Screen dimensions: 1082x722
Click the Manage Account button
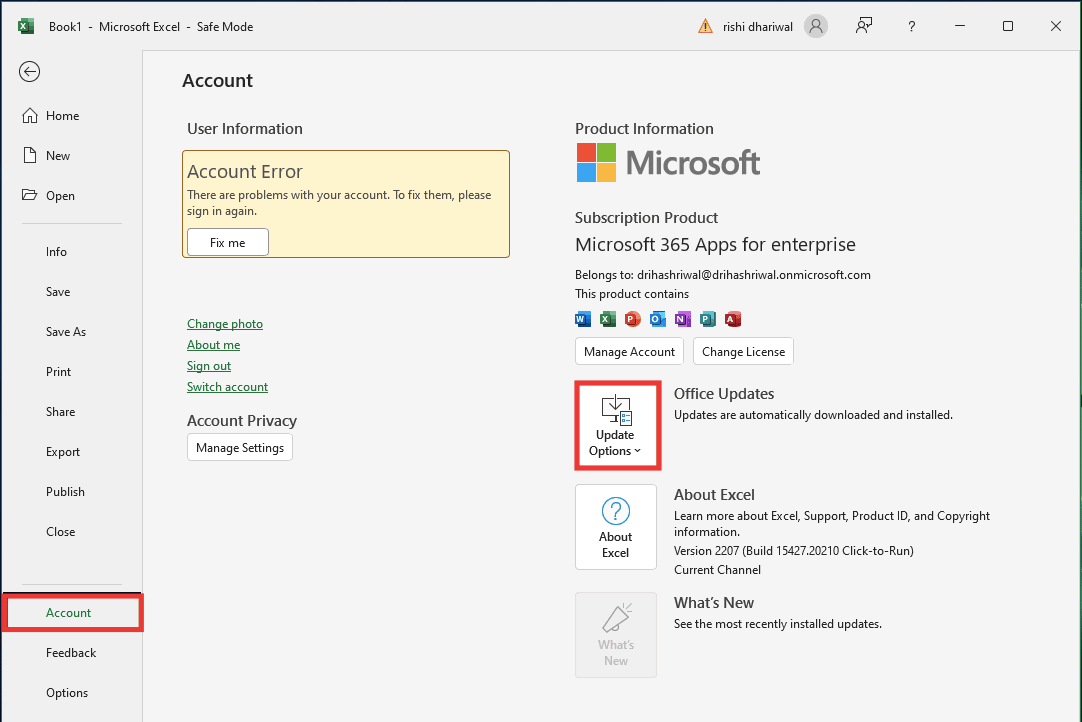coord(629,352)
